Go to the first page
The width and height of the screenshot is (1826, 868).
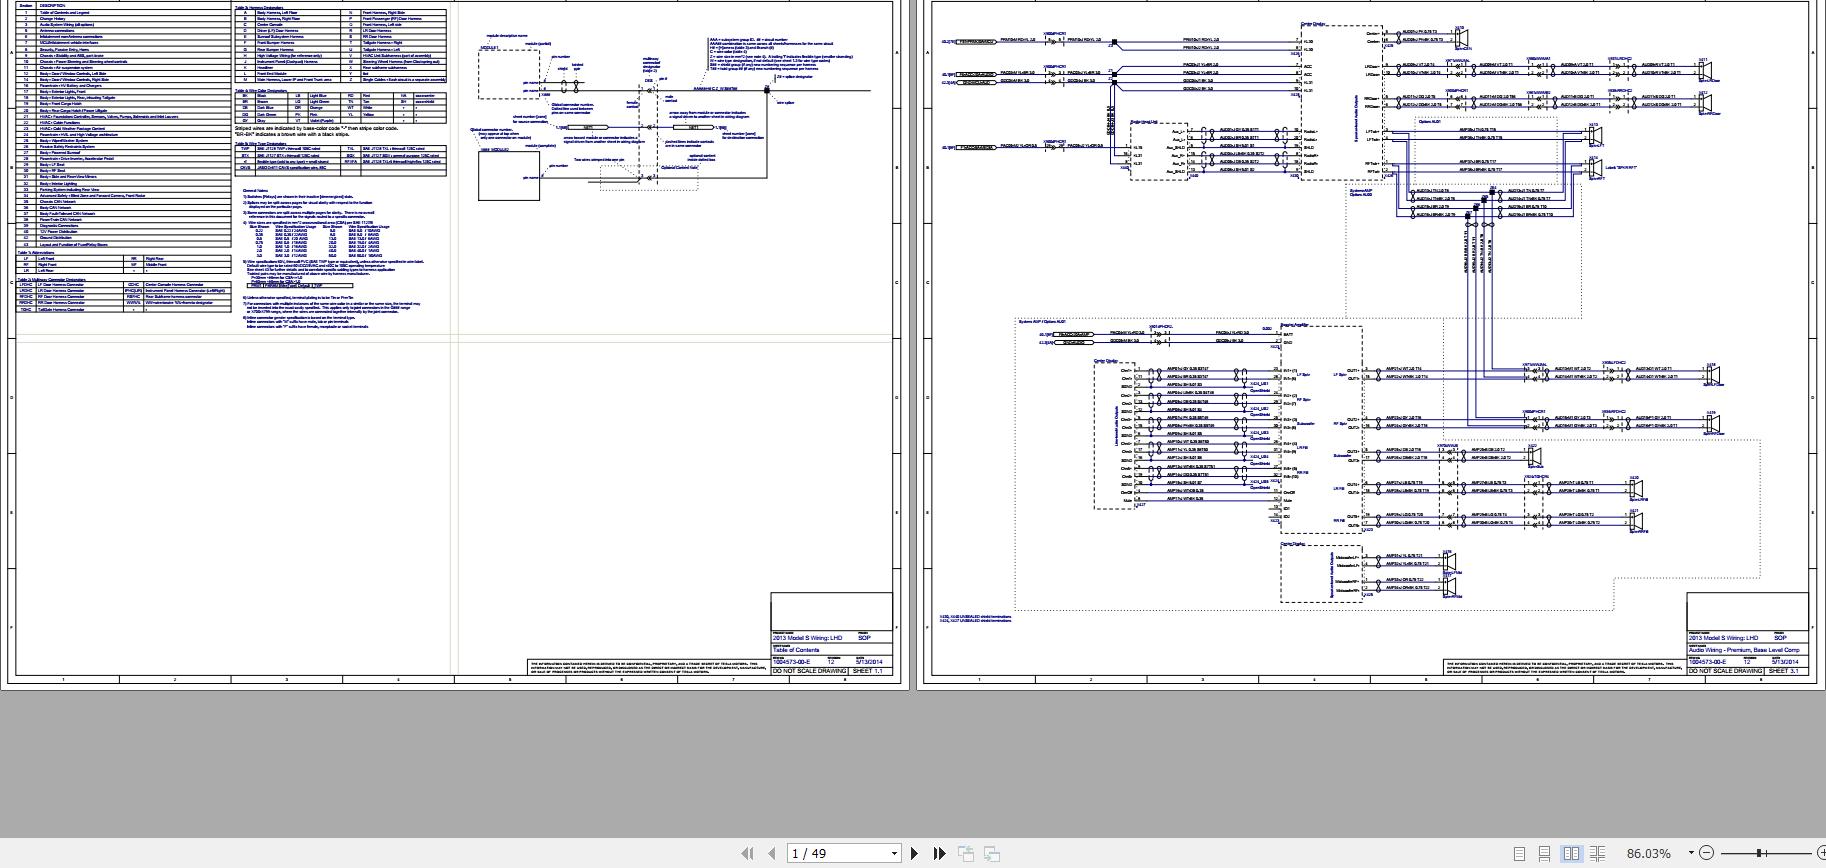tap(747, 853)
